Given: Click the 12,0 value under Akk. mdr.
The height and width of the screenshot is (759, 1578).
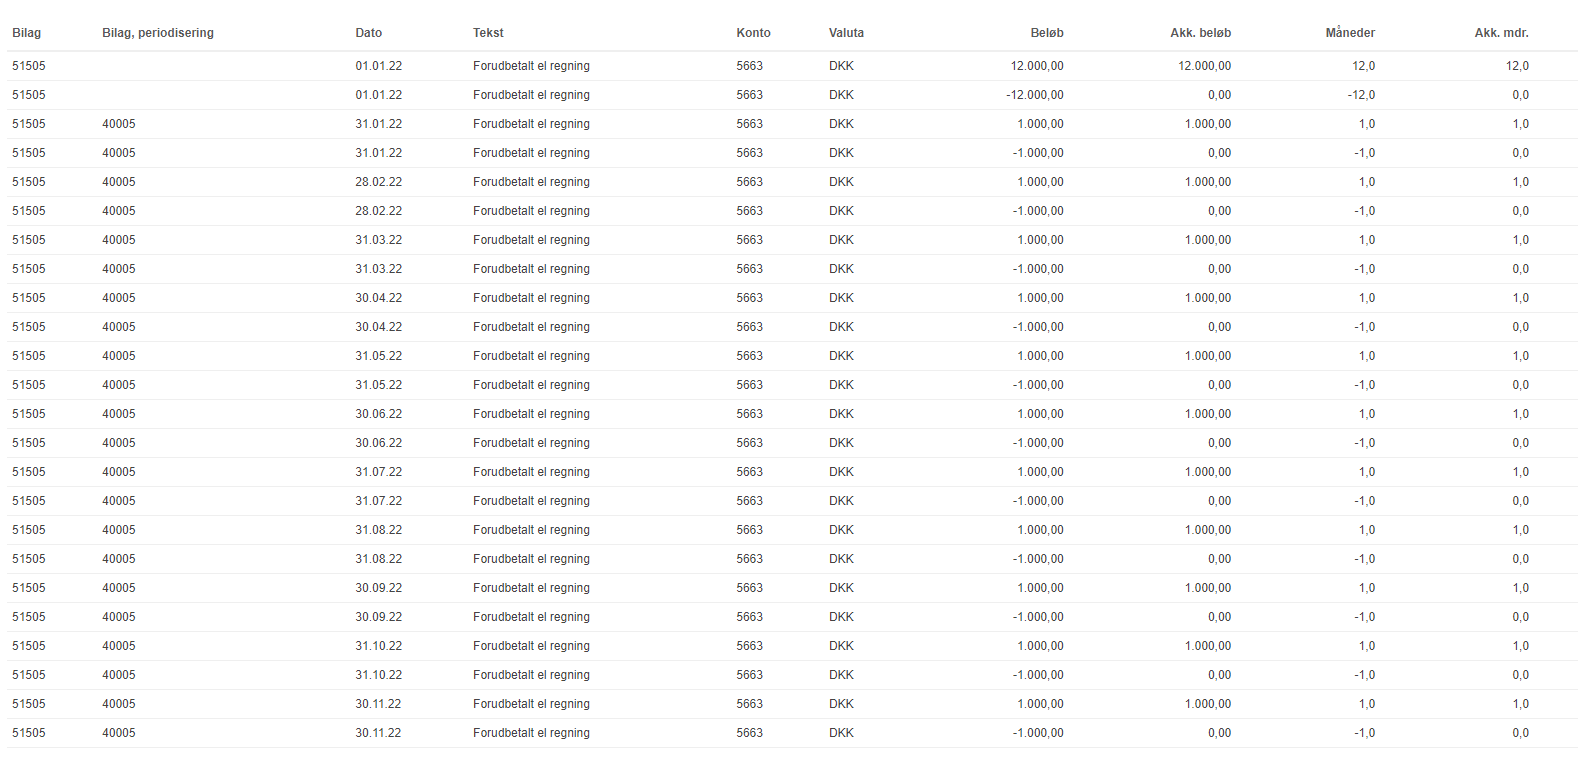Looking at the screenshot, I should [1517, 66].
